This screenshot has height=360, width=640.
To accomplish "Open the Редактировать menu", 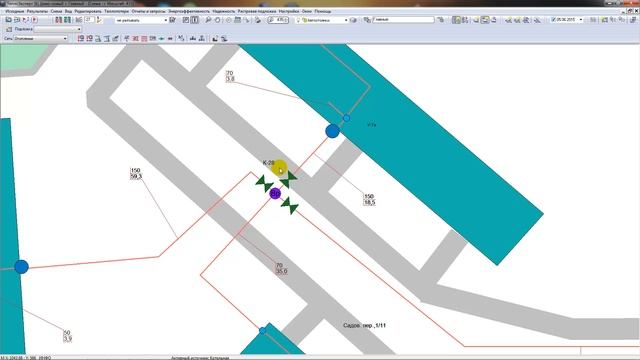I will click(x=88, y=11).
